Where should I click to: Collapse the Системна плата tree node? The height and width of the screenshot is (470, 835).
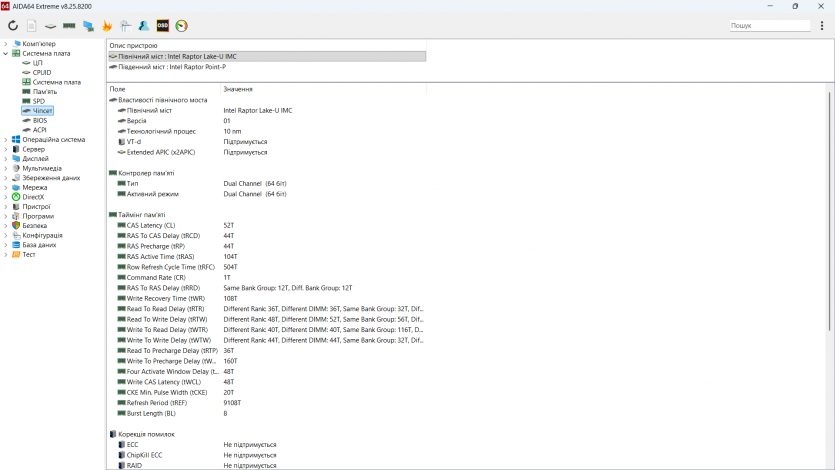pyautogui.click(x=5, y=53)
